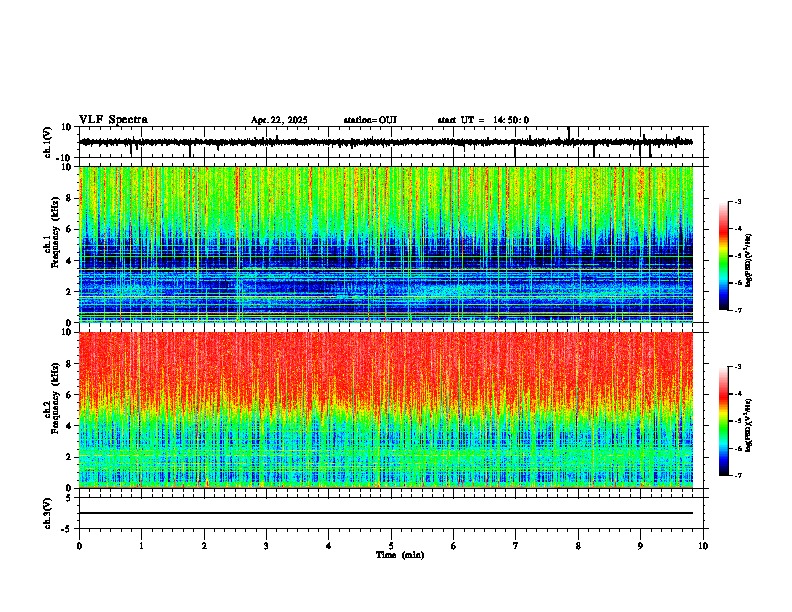Click time axis tick label "9"

pos(640,546)
